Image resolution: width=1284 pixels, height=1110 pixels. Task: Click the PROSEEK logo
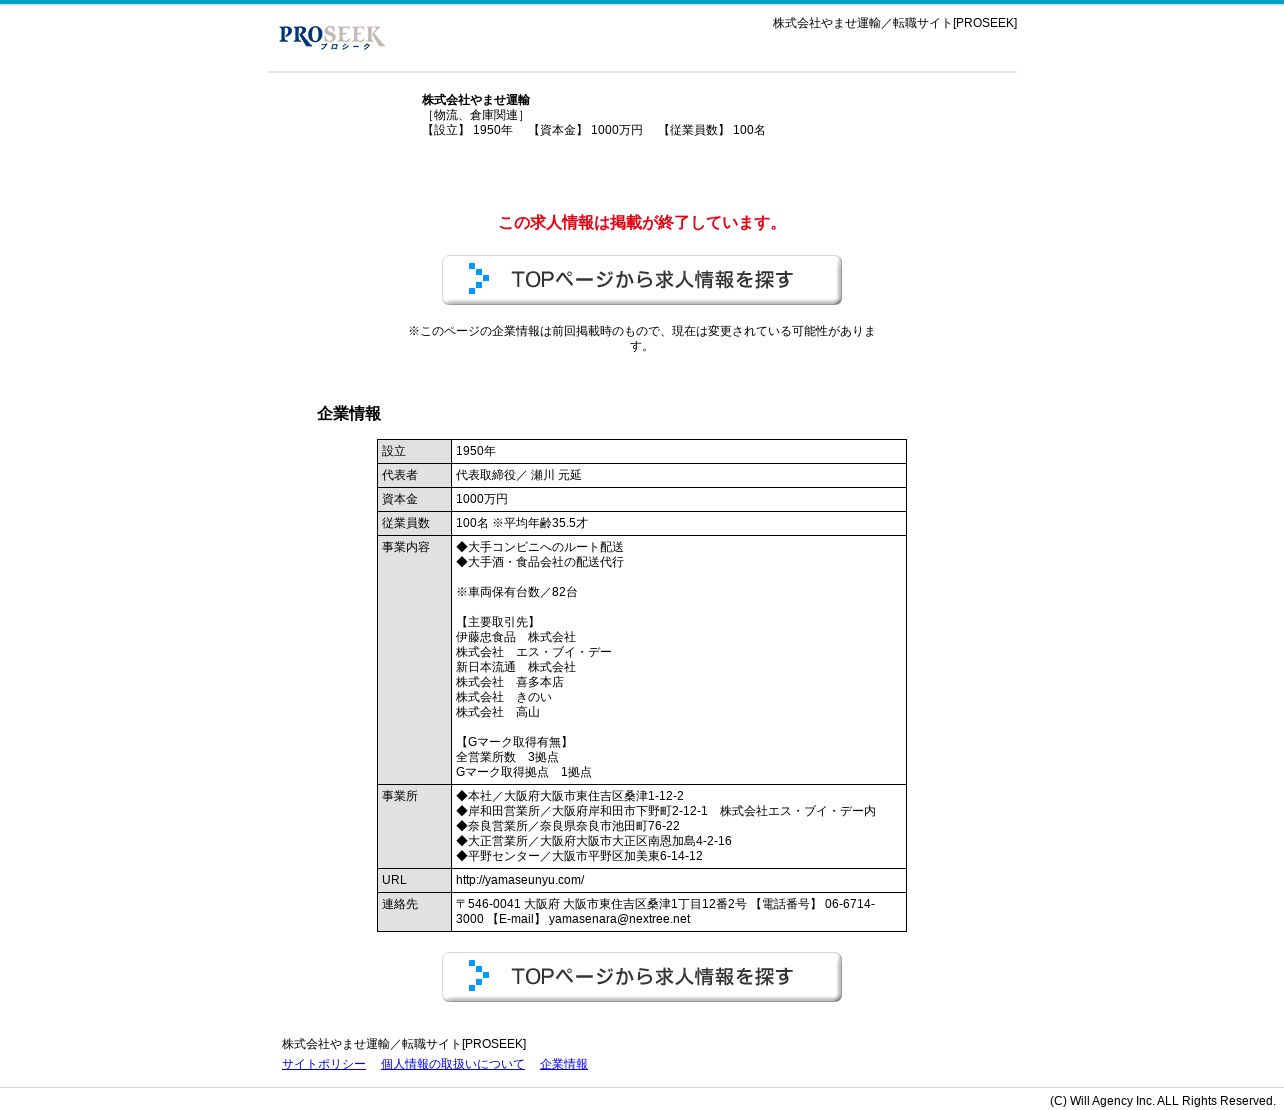pyautogui.click(x=332, y=37)
